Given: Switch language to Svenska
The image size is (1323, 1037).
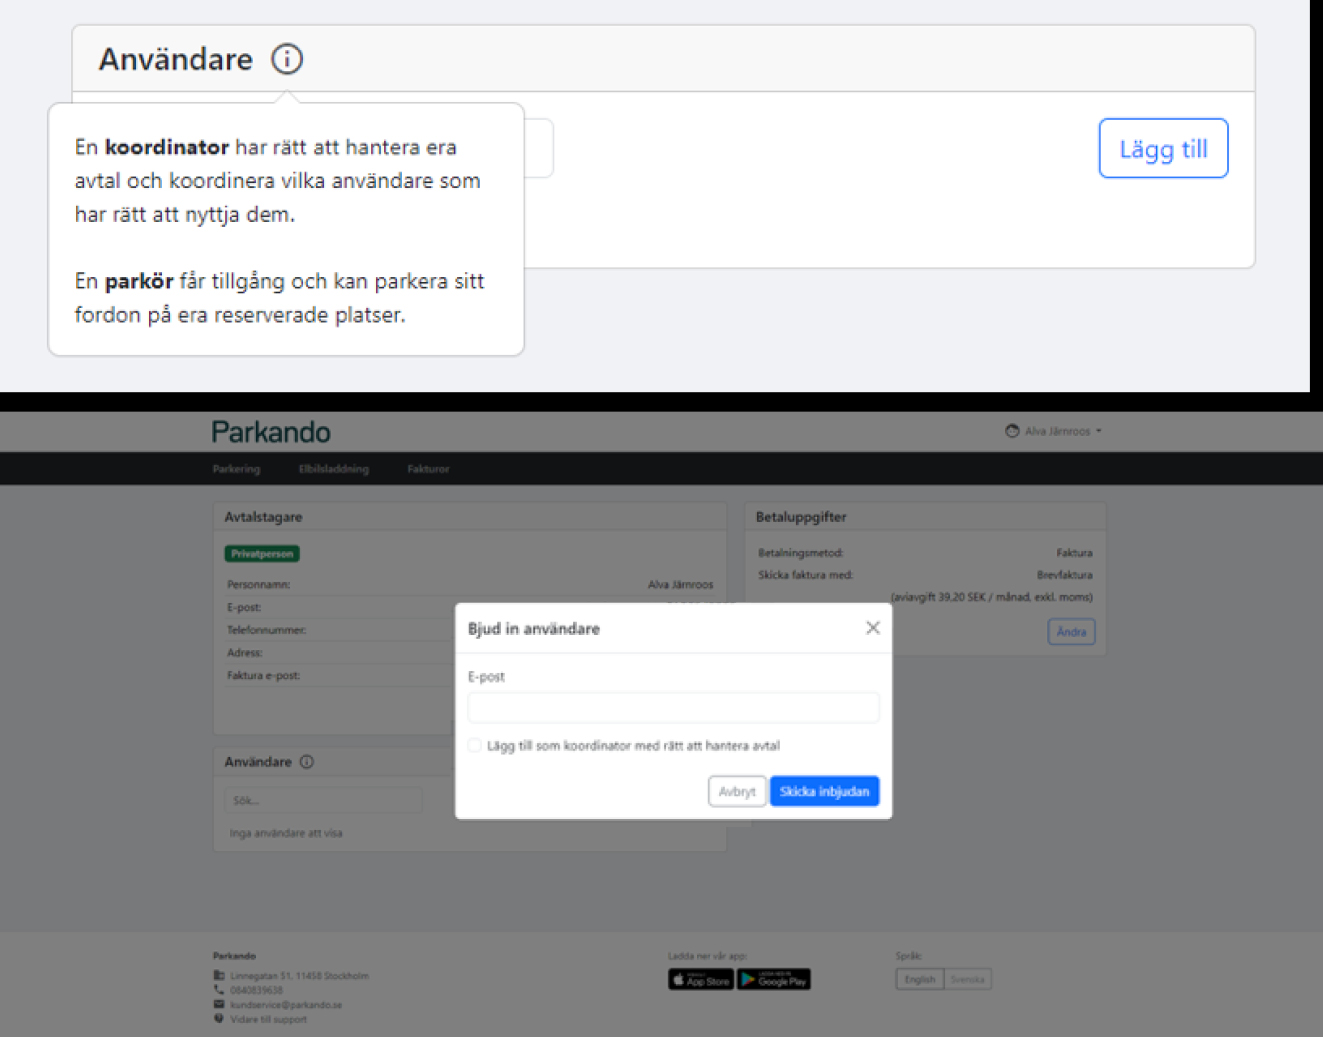Looking at the screenshot, I should point(967,980).
